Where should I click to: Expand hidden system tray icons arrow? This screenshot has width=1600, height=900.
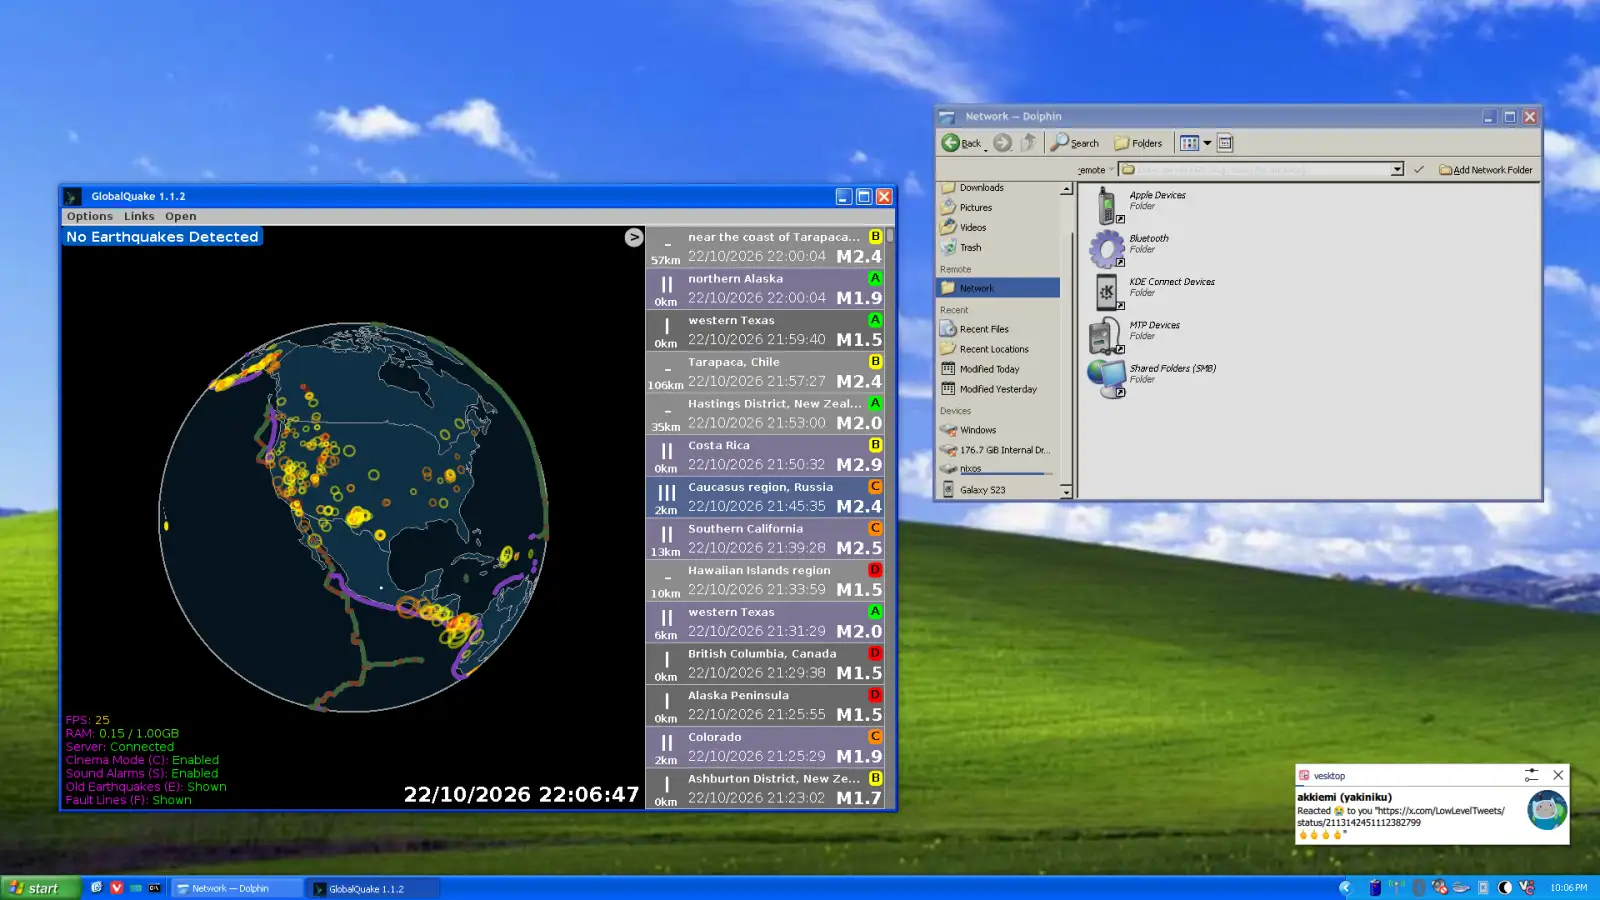coord(1346,888)
